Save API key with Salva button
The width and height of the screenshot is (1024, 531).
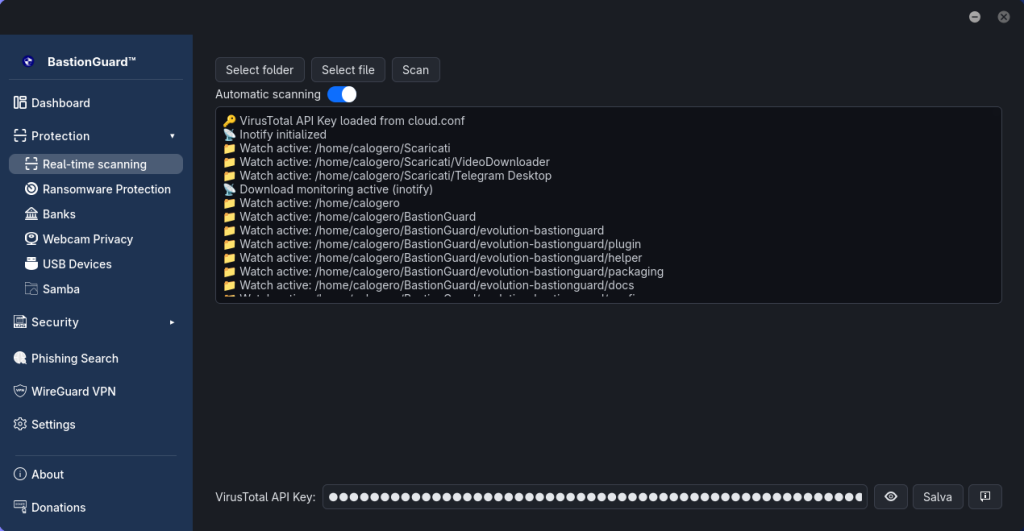[x=937, y=497]
